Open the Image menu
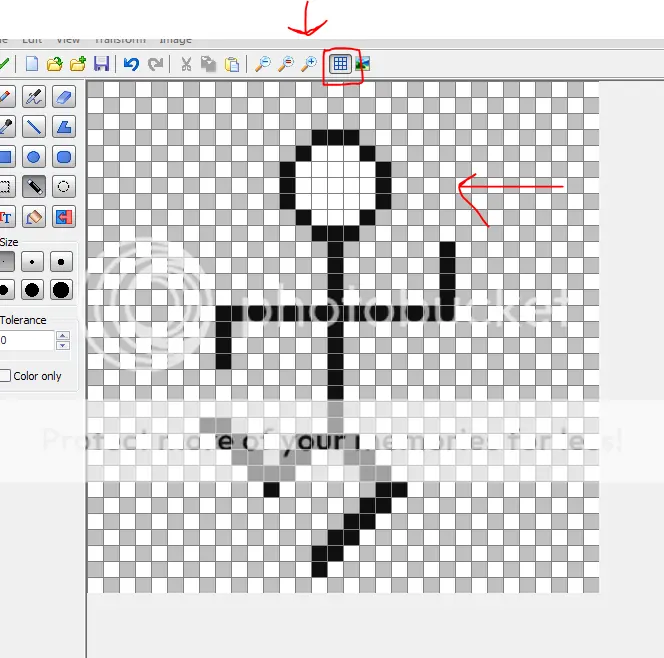The image size is (664, 658). (x=175, y=40)
